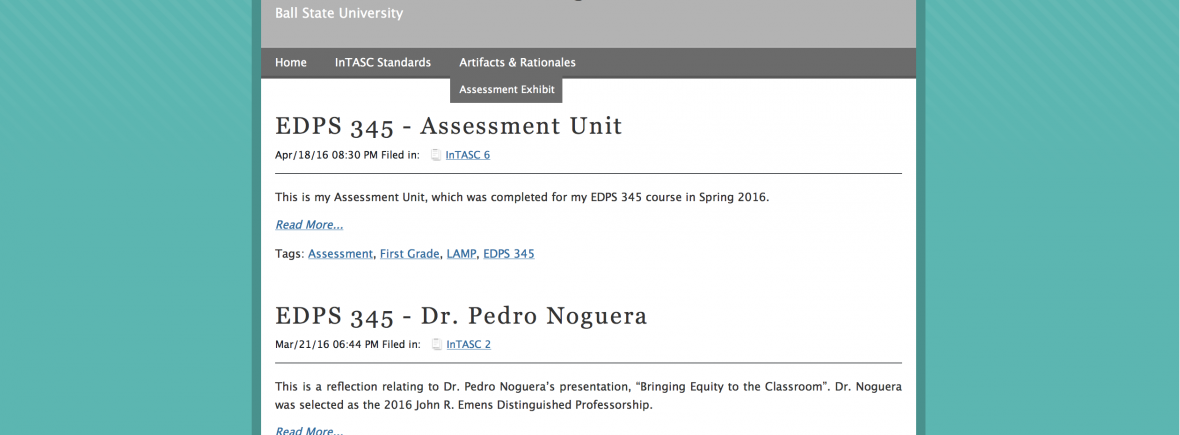Click the category icon beside InTASC 2

[436, 345]
